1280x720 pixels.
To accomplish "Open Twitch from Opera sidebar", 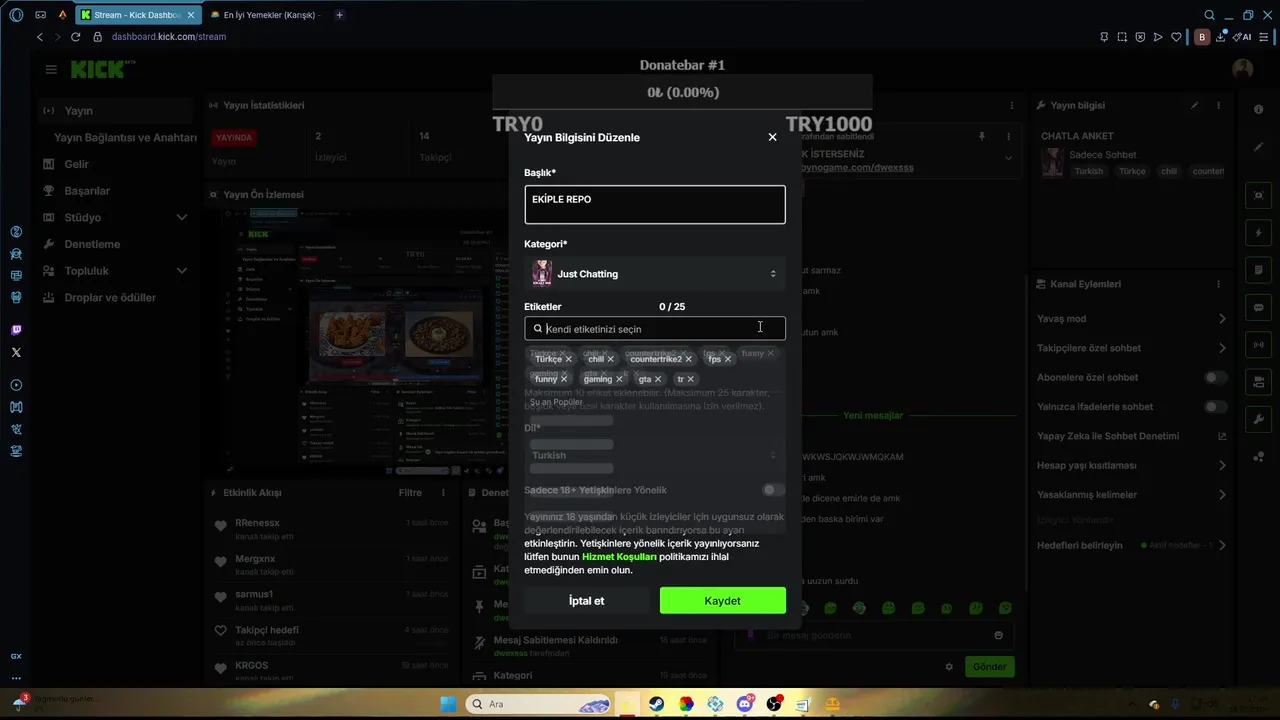I will [16, 330].
